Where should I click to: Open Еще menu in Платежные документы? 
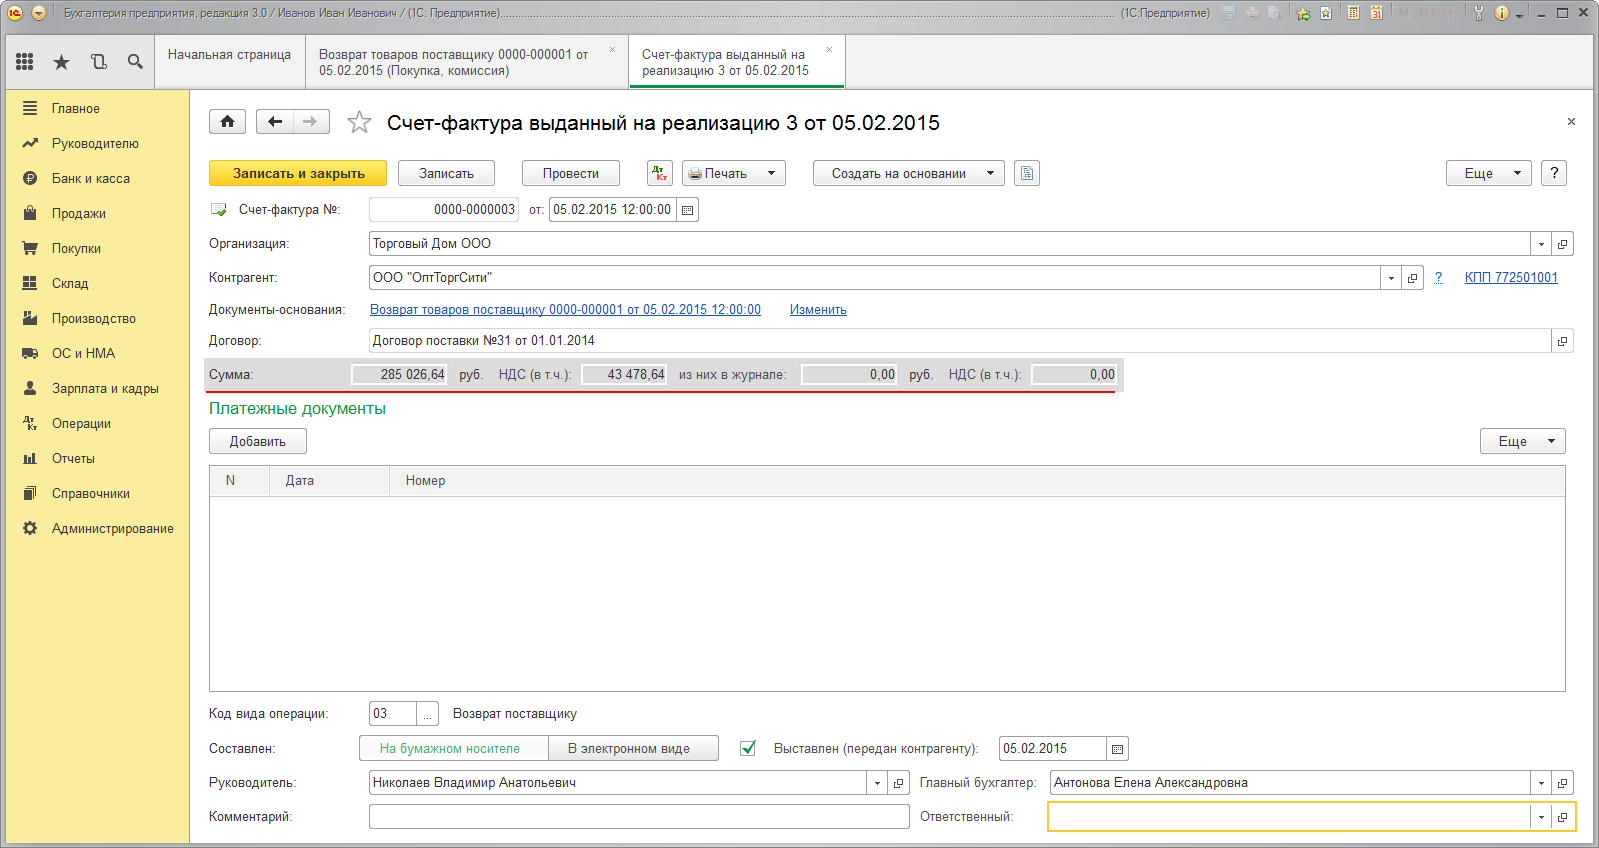1522,441
